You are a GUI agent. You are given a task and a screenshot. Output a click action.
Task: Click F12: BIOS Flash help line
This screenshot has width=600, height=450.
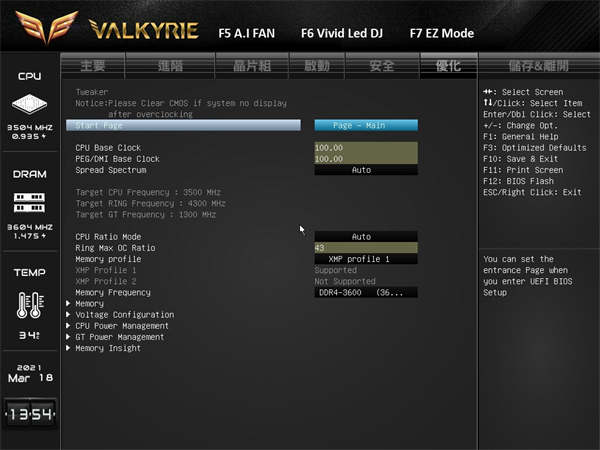pos(518,181)
